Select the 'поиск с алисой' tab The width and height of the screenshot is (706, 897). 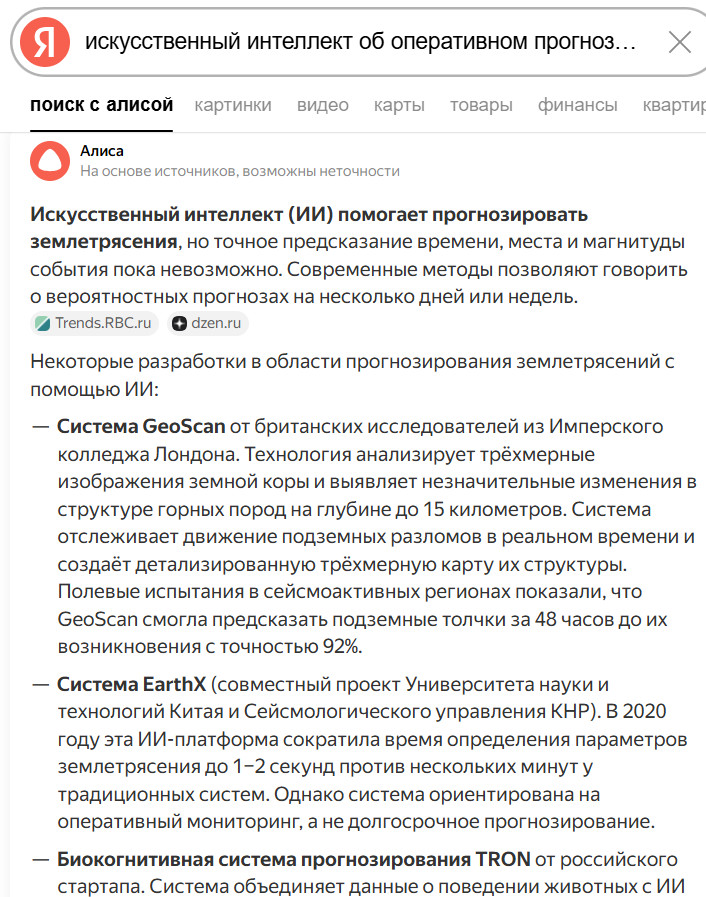coord(101,105)
